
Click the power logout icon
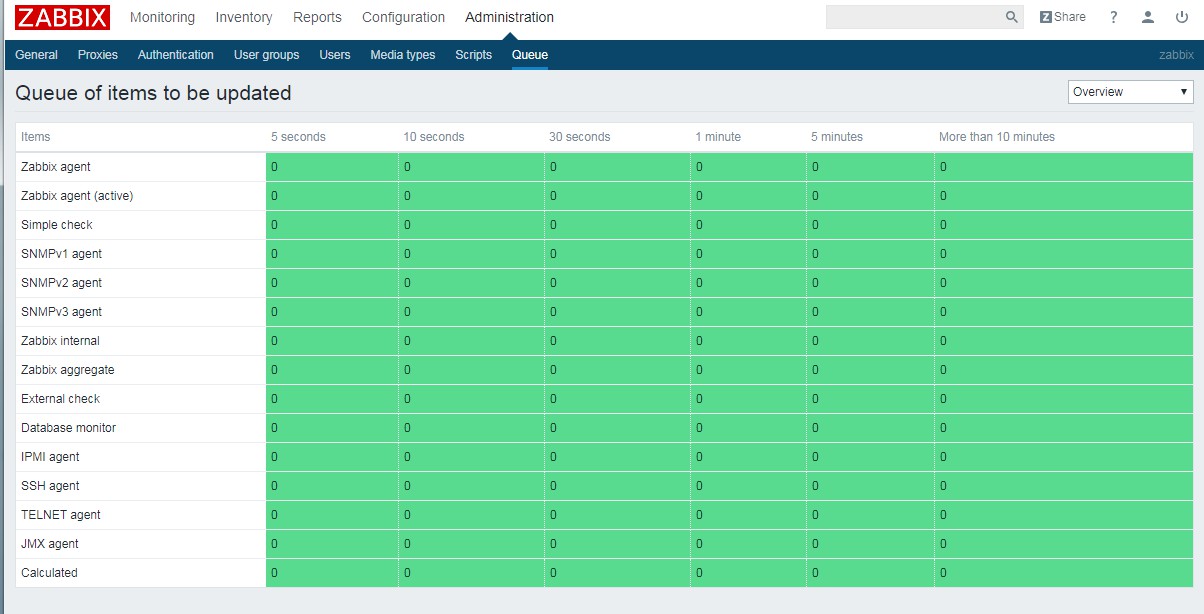(1182, 17)
